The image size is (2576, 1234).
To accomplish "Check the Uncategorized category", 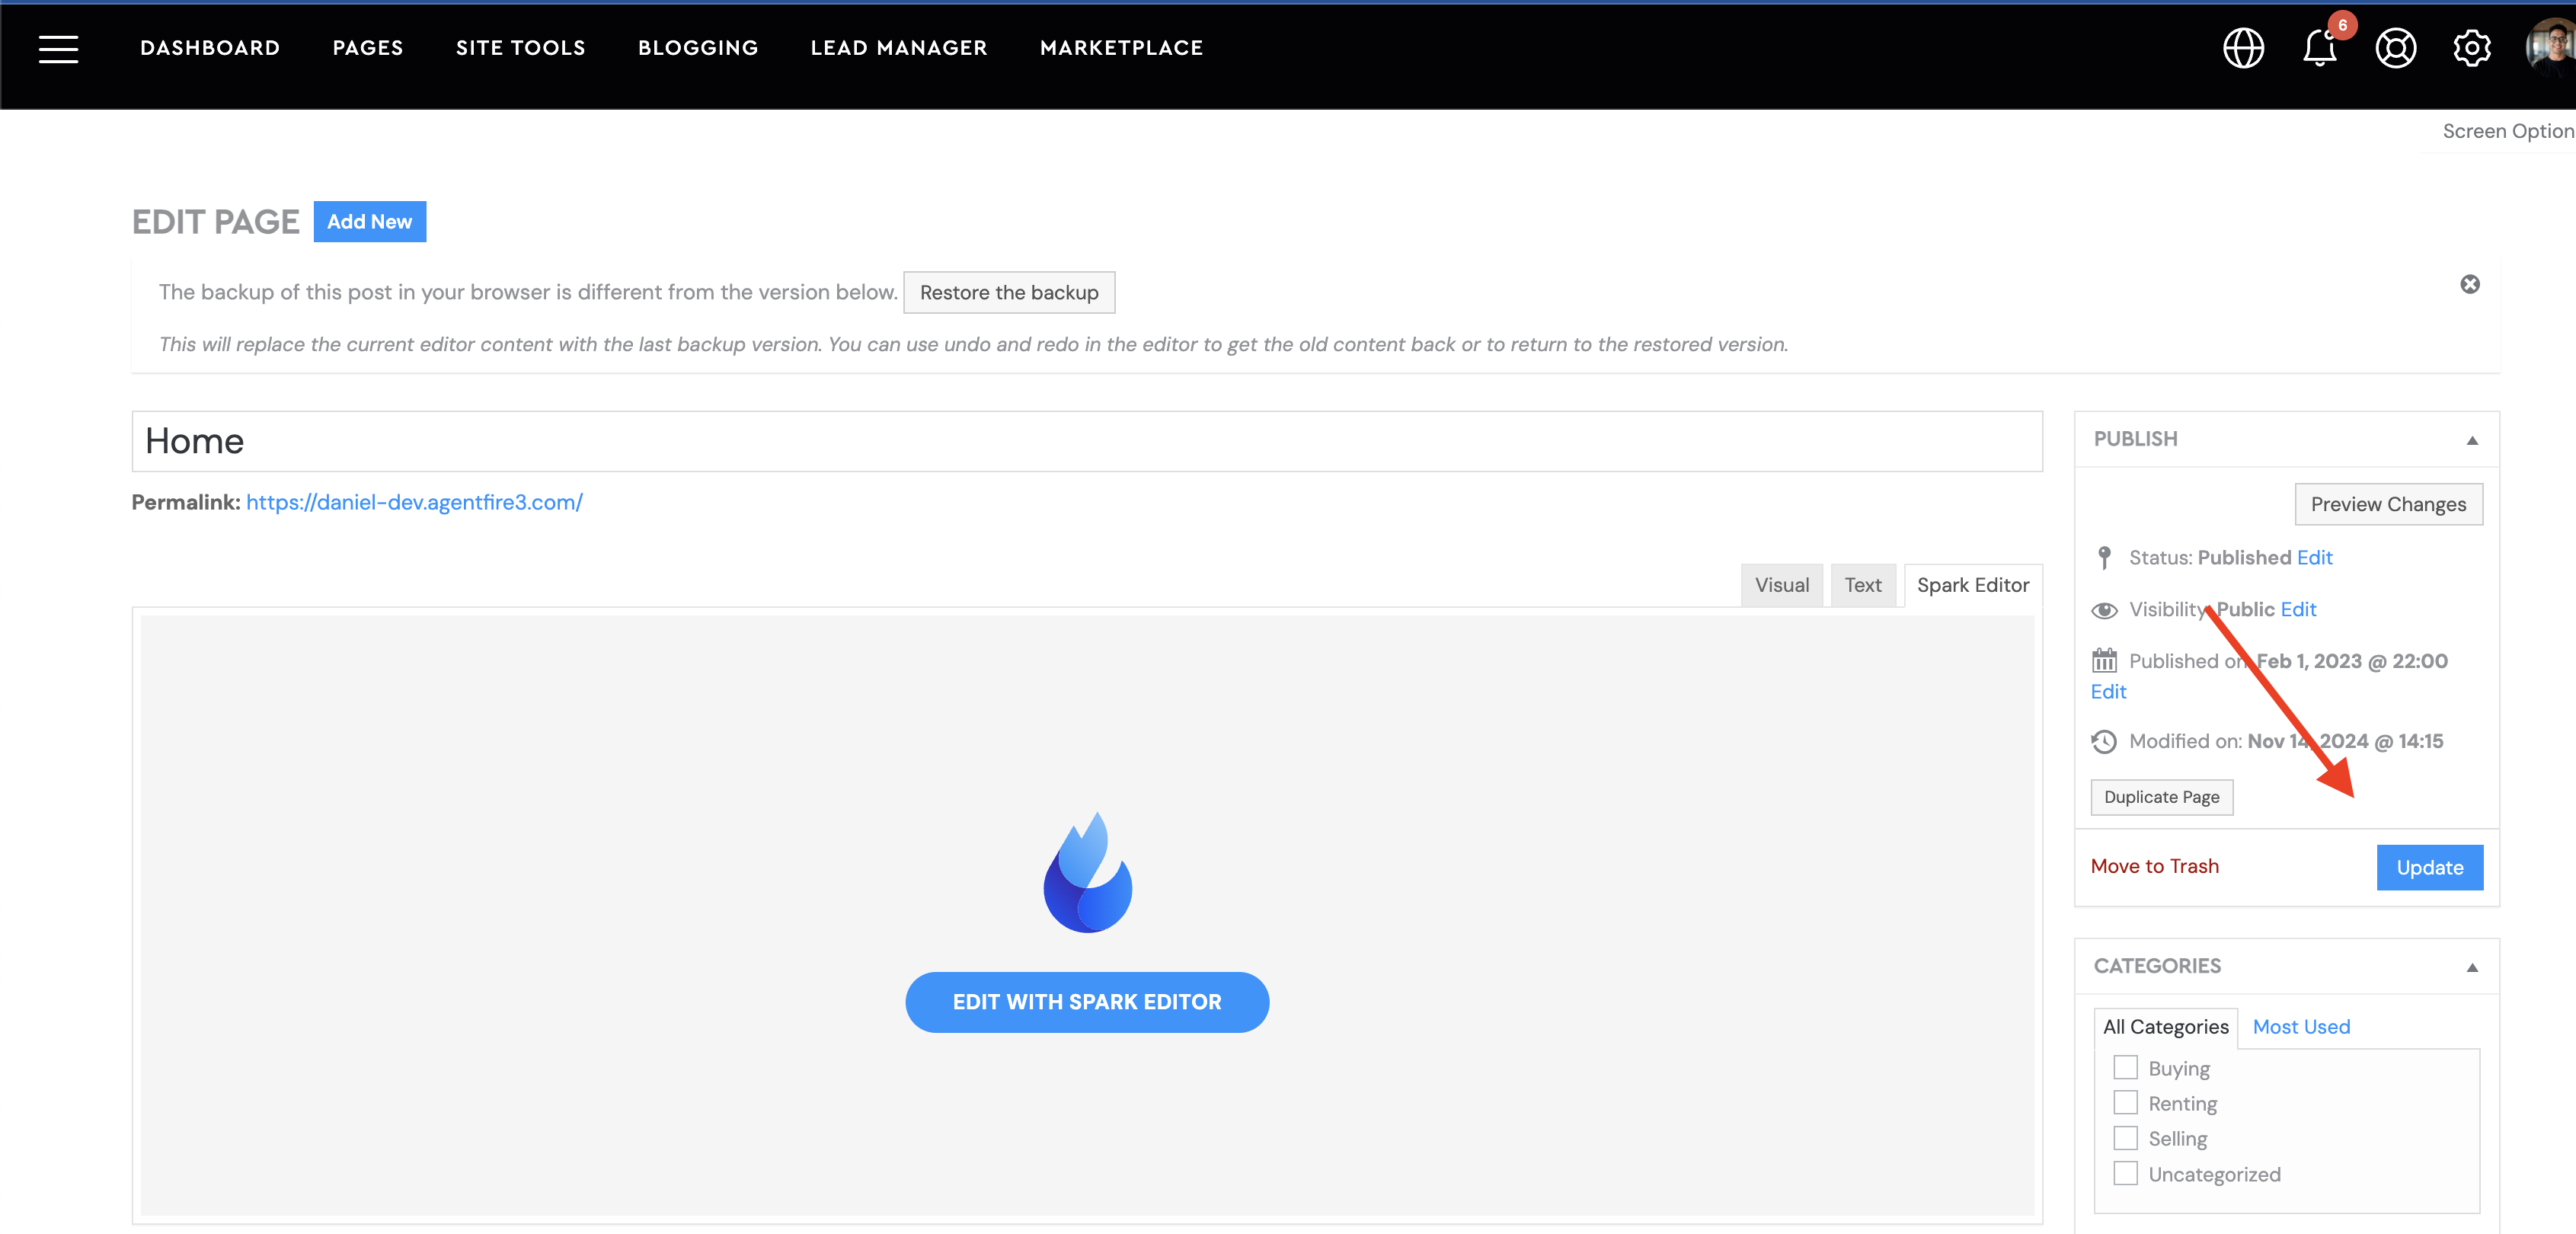I will pyautogui.click(x=2125, y=1174).
